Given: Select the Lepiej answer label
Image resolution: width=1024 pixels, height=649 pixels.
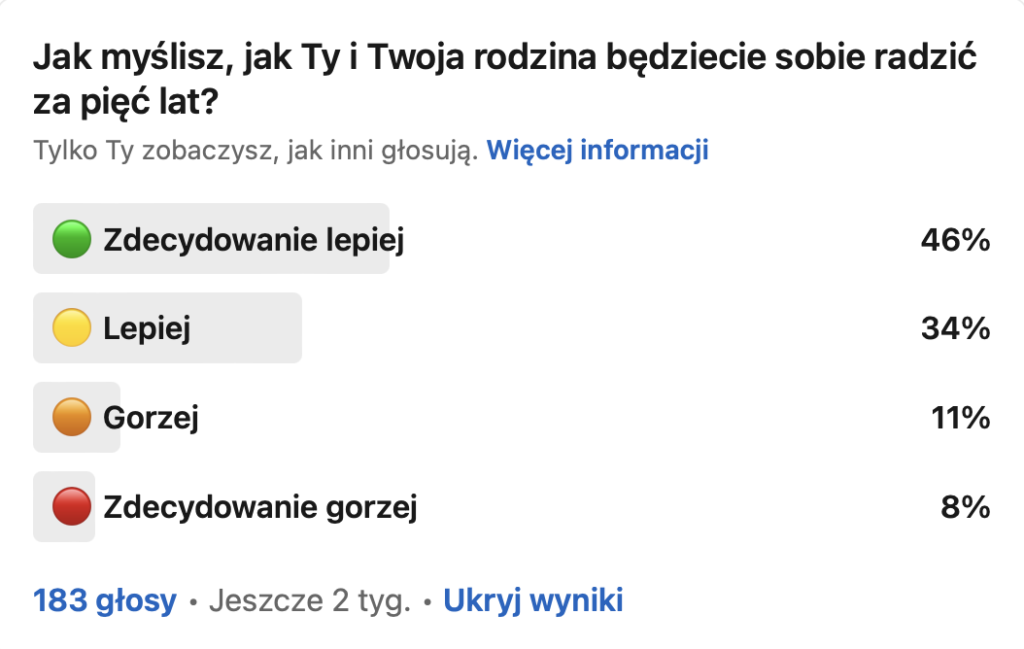Looking at the screenshot, I should [x=147, y=328].
